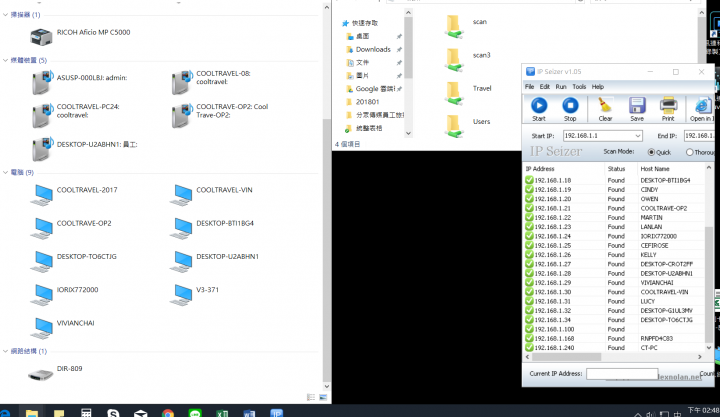Select the RICOH Aficio MP C5000 printer

coord(81,36)
